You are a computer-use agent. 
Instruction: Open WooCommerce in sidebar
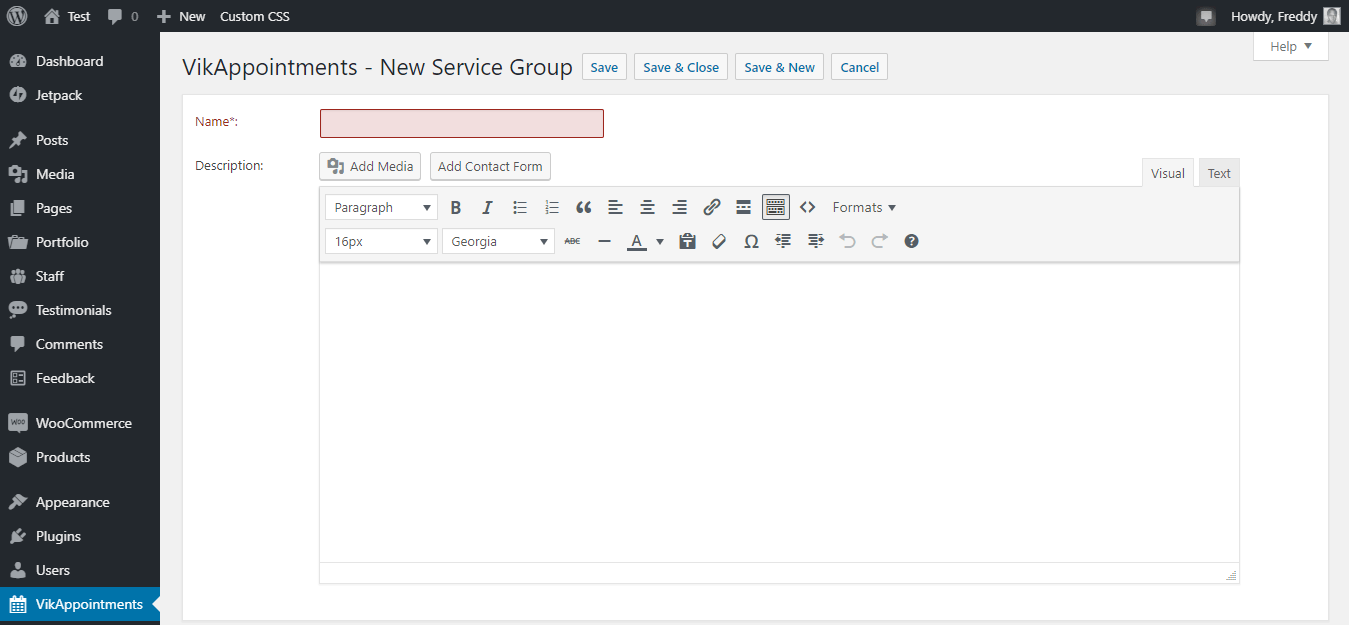click(x=80, y=423)
